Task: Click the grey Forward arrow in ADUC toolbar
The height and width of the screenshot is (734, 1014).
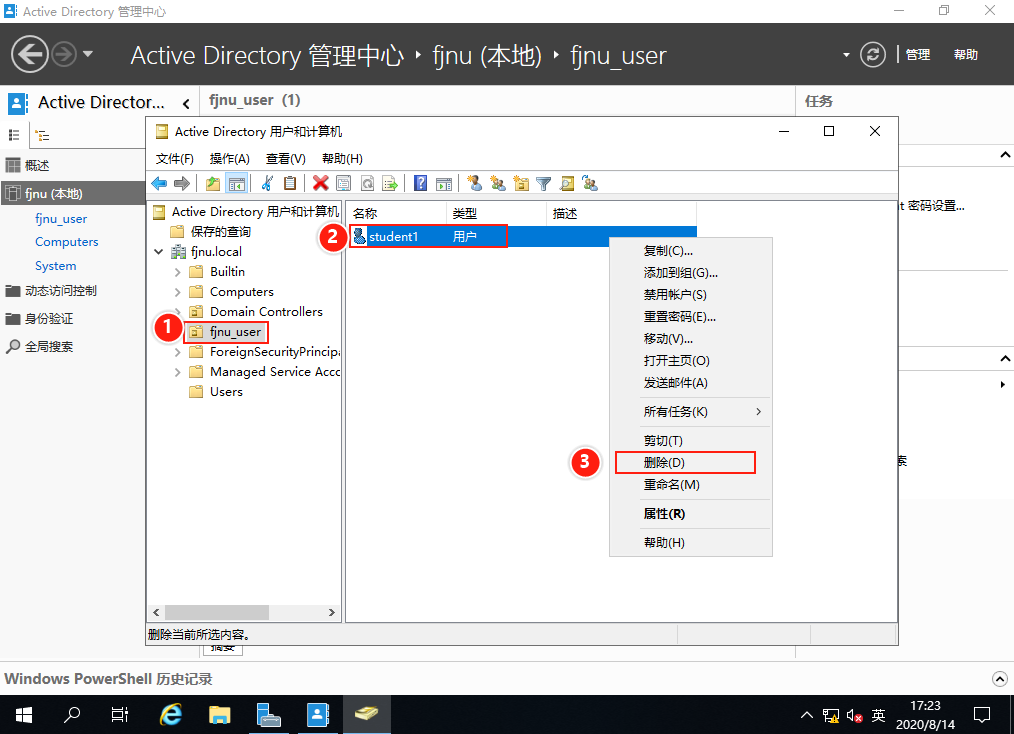Action: [x=182, y=184]
